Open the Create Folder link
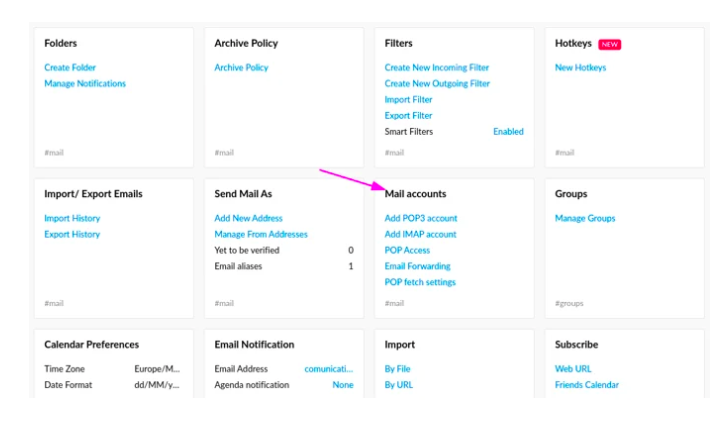 pyautogui.click(x=70, y=68)
